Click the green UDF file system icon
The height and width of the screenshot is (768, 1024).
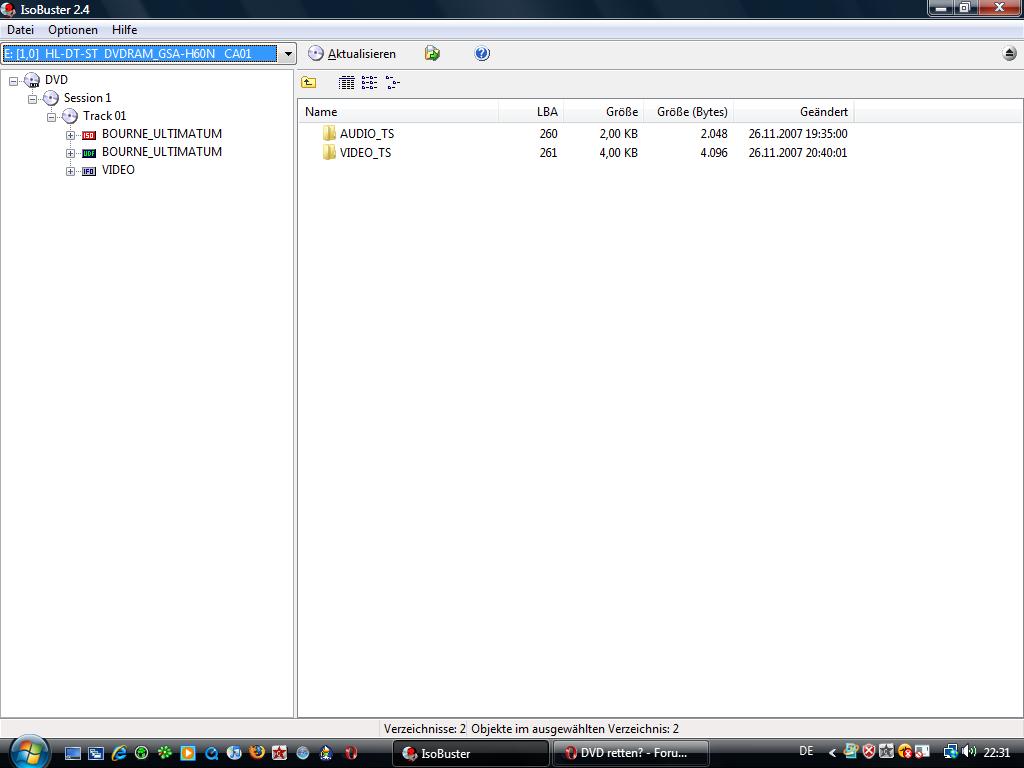click(89, 153)
